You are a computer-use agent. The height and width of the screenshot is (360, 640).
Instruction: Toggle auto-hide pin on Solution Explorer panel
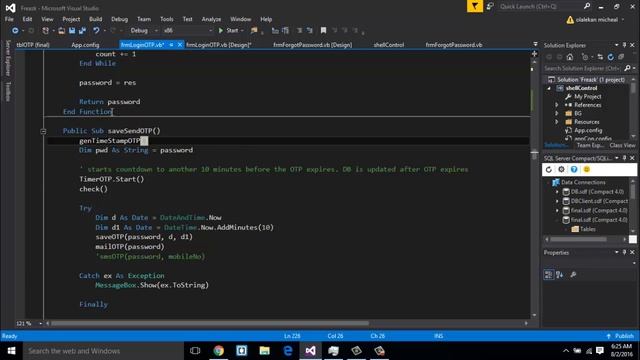624,45
